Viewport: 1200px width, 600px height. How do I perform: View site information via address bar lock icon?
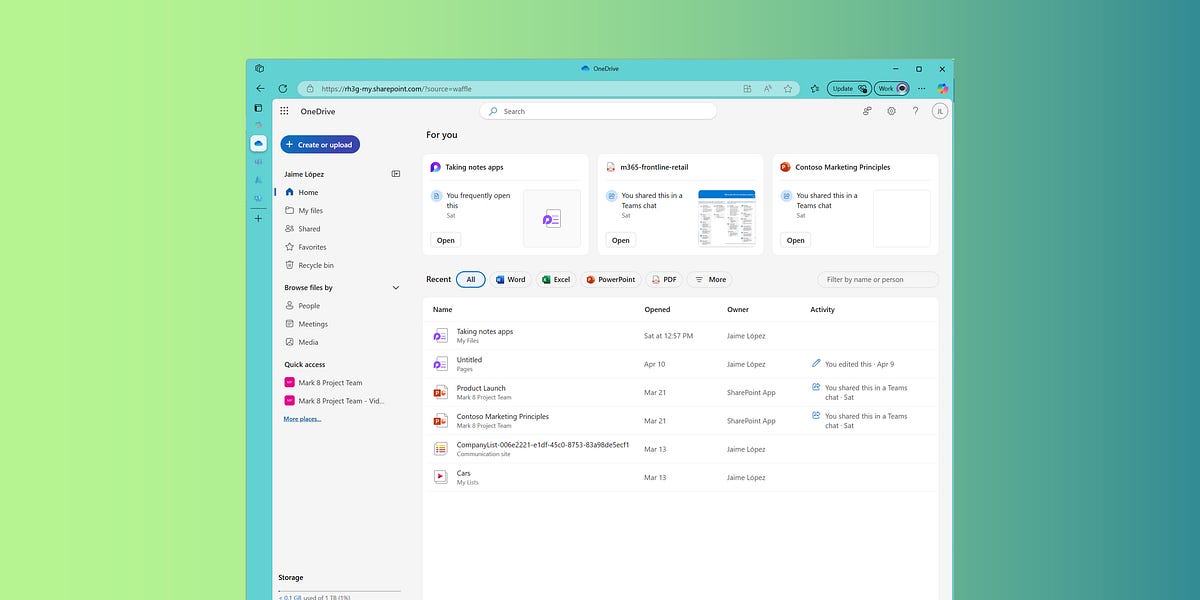[310, 88]
